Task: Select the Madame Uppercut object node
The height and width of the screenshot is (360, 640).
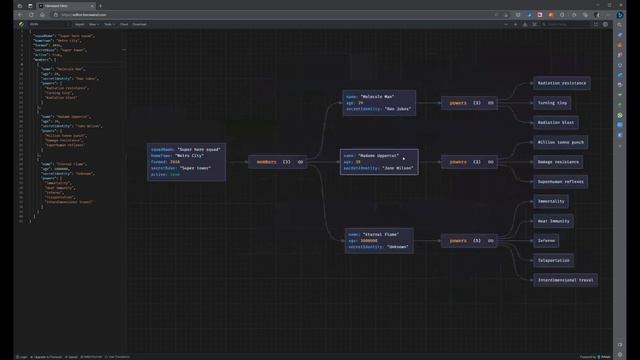Action: pyautogui.click(x=379, y=162)
